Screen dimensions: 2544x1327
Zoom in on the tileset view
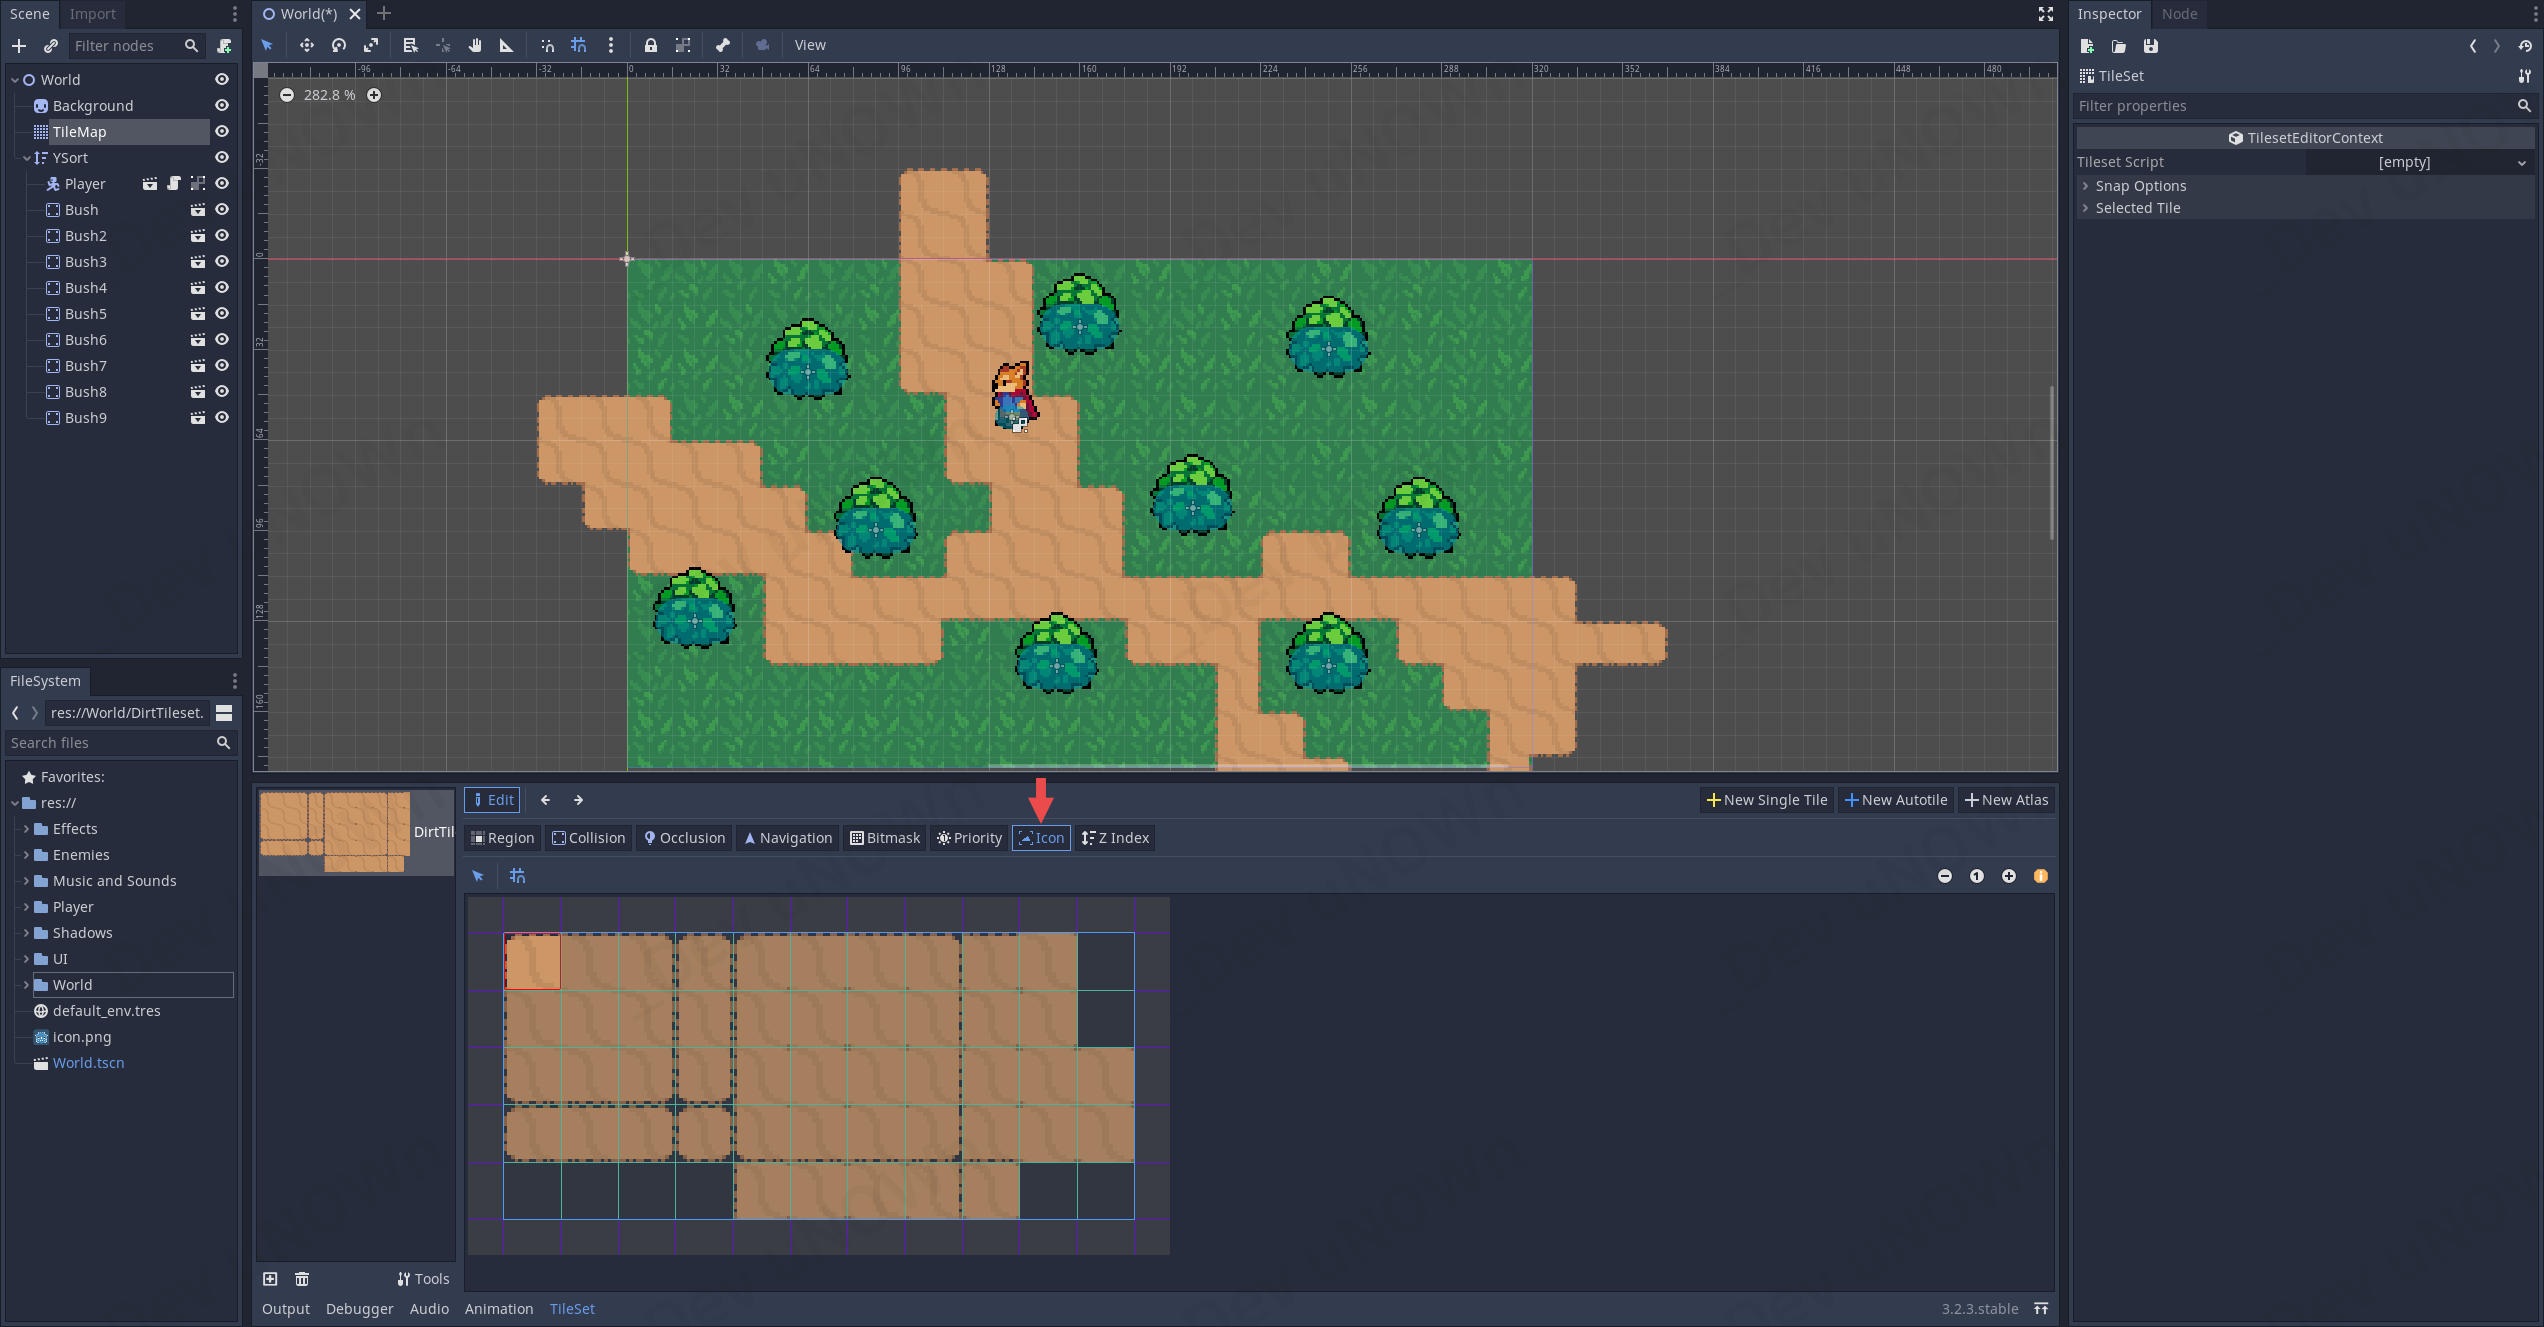[2009, 876]
